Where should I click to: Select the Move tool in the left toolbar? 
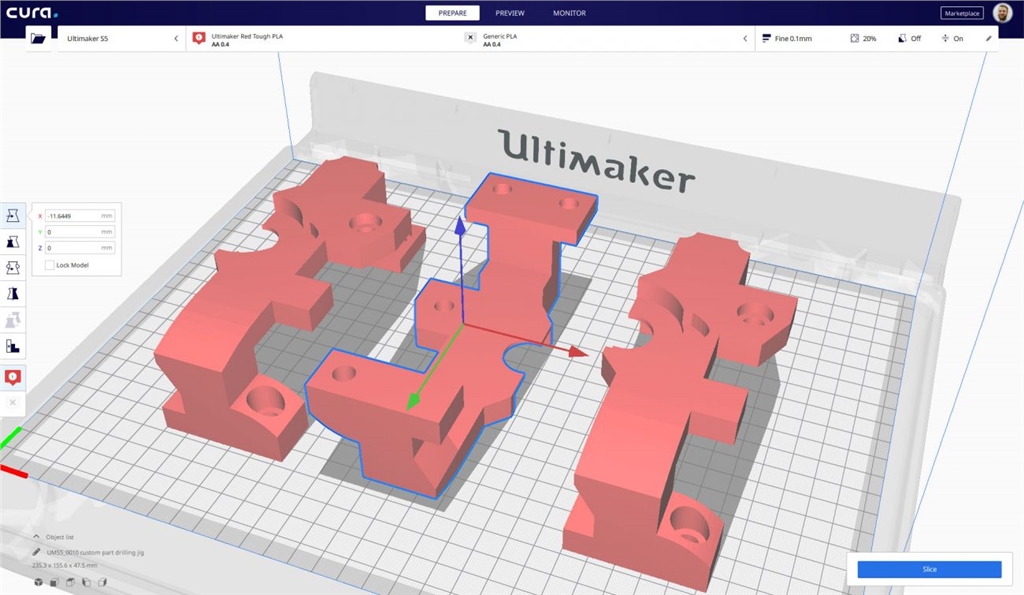click(x=14, y=215)
